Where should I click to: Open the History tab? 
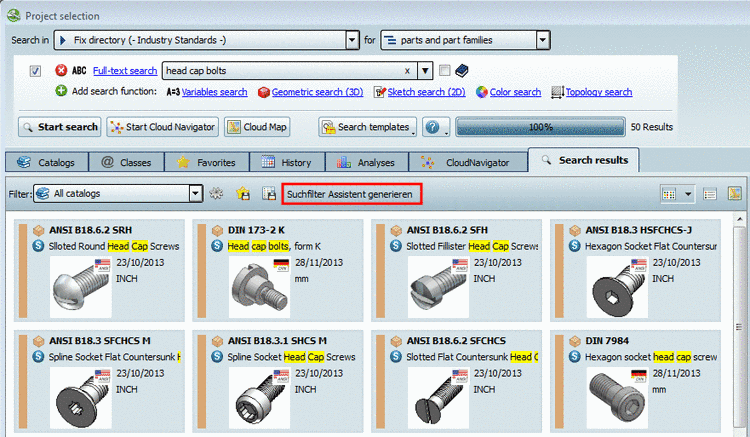(287, 163)
